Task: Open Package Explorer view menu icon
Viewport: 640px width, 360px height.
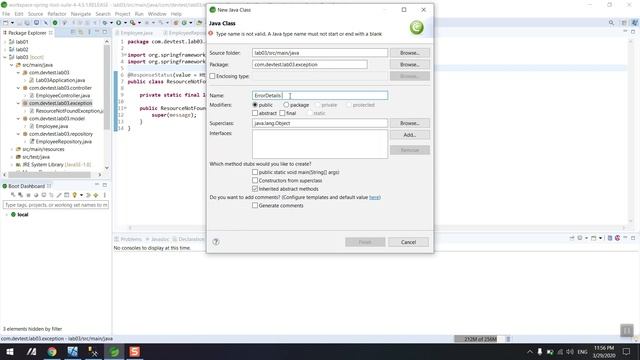Action: [x=89, y=32]
